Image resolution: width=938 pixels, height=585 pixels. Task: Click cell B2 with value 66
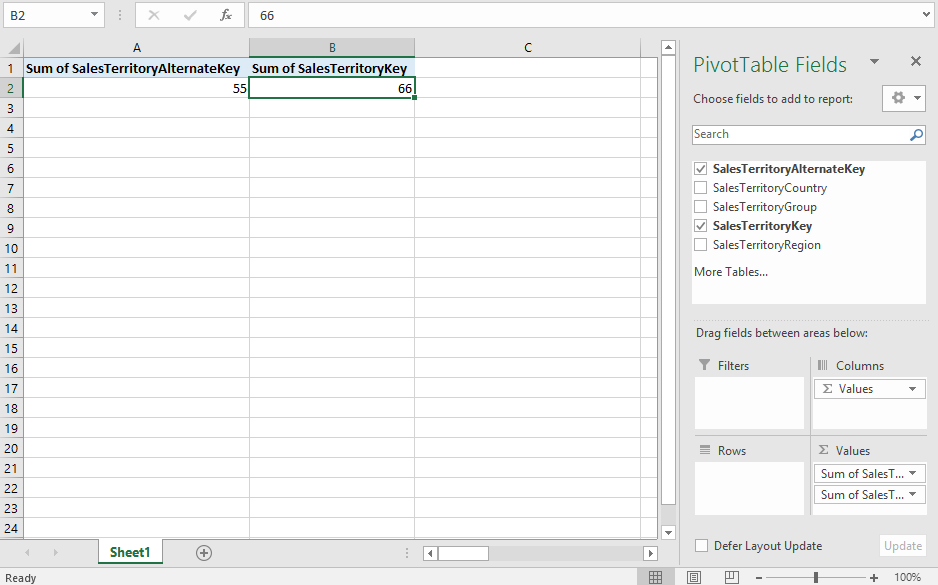point(332,89)
